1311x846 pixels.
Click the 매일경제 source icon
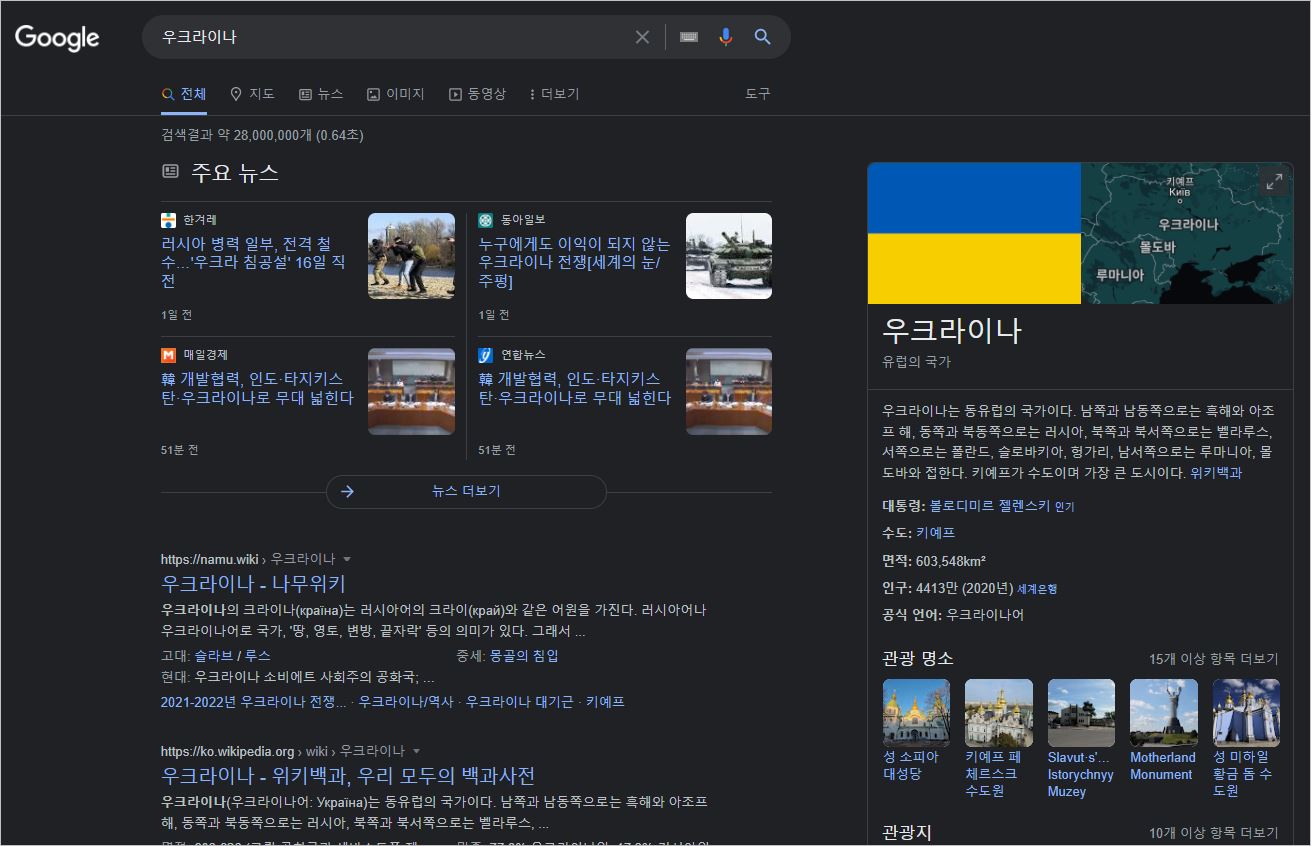(168, 355)
